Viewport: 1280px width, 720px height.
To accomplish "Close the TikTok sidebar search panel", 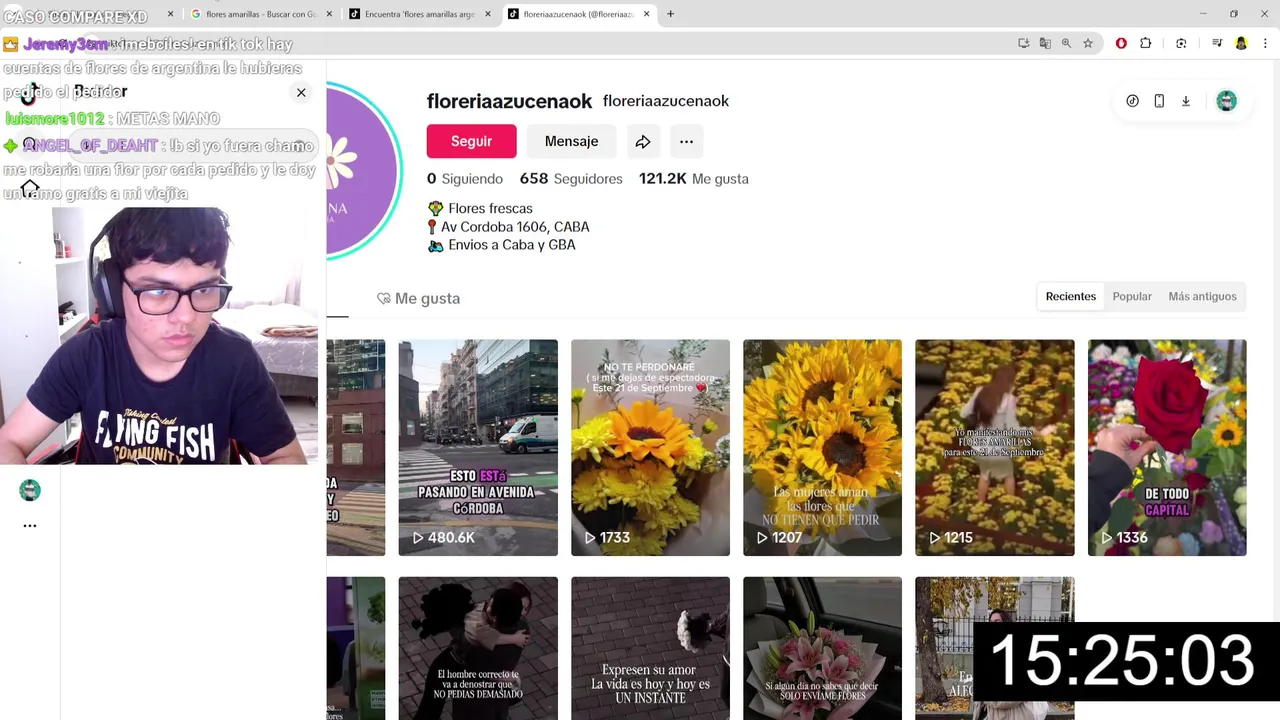I will click(301, 92).
